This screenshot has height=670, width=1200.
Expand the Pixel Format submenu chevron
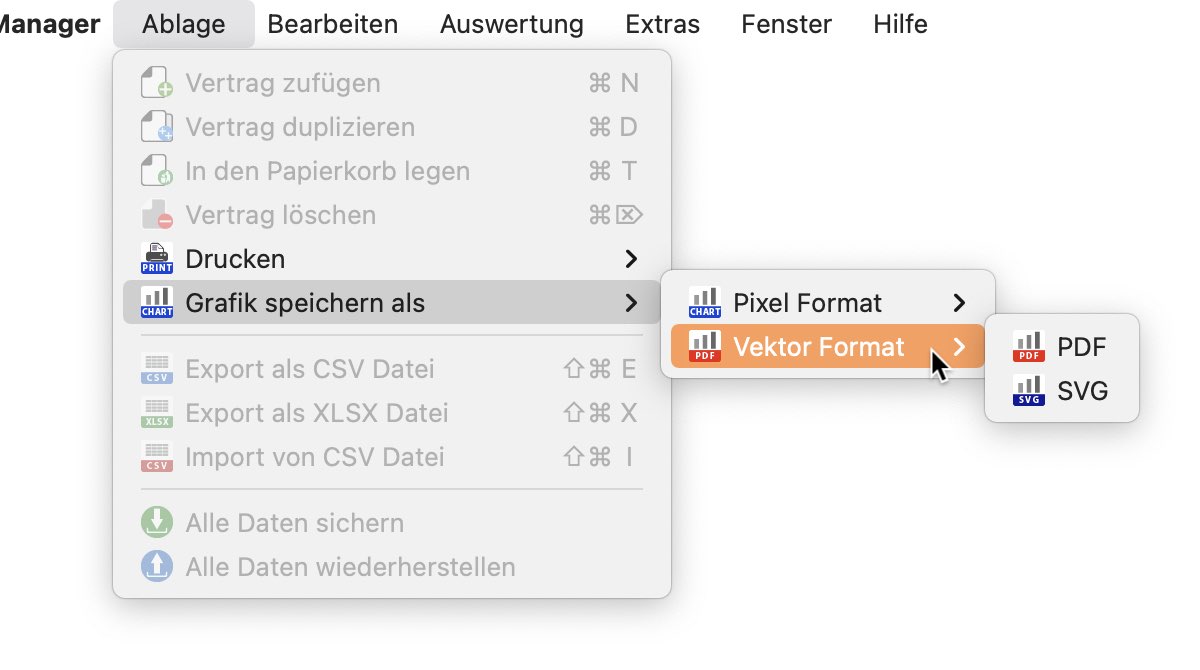(959, 303)
